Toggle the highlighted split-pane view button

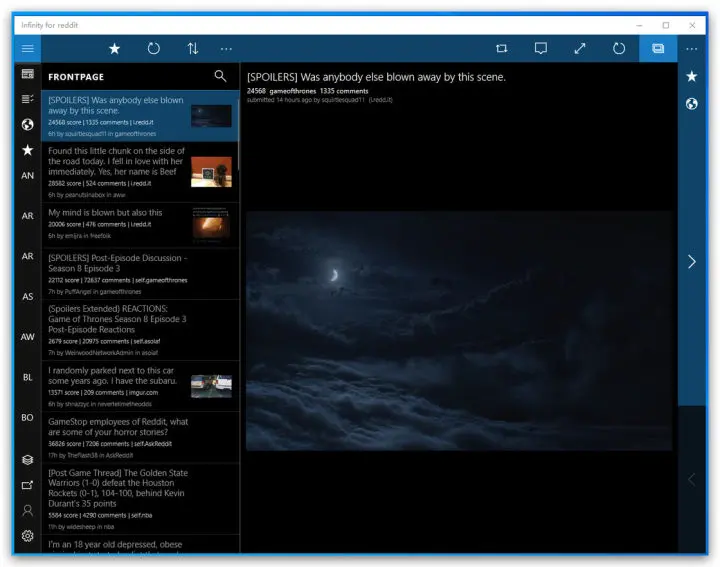pyautogui.click(x=658, y=49)
